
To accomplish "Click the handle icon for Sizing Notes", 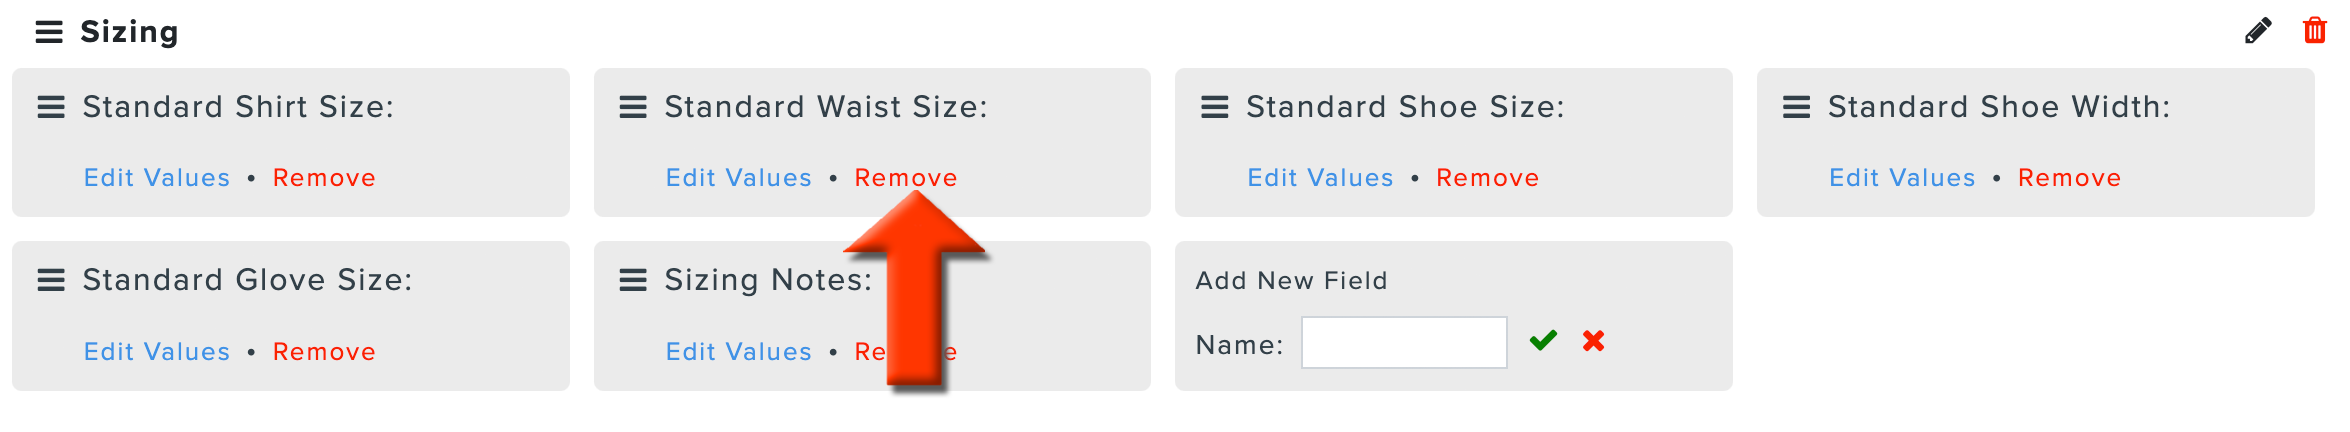I will pos(633,280).
